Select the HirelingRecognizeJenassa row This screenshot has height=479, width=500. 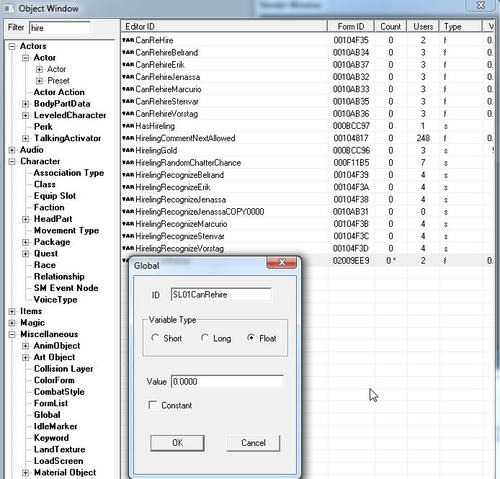point(308,200)
